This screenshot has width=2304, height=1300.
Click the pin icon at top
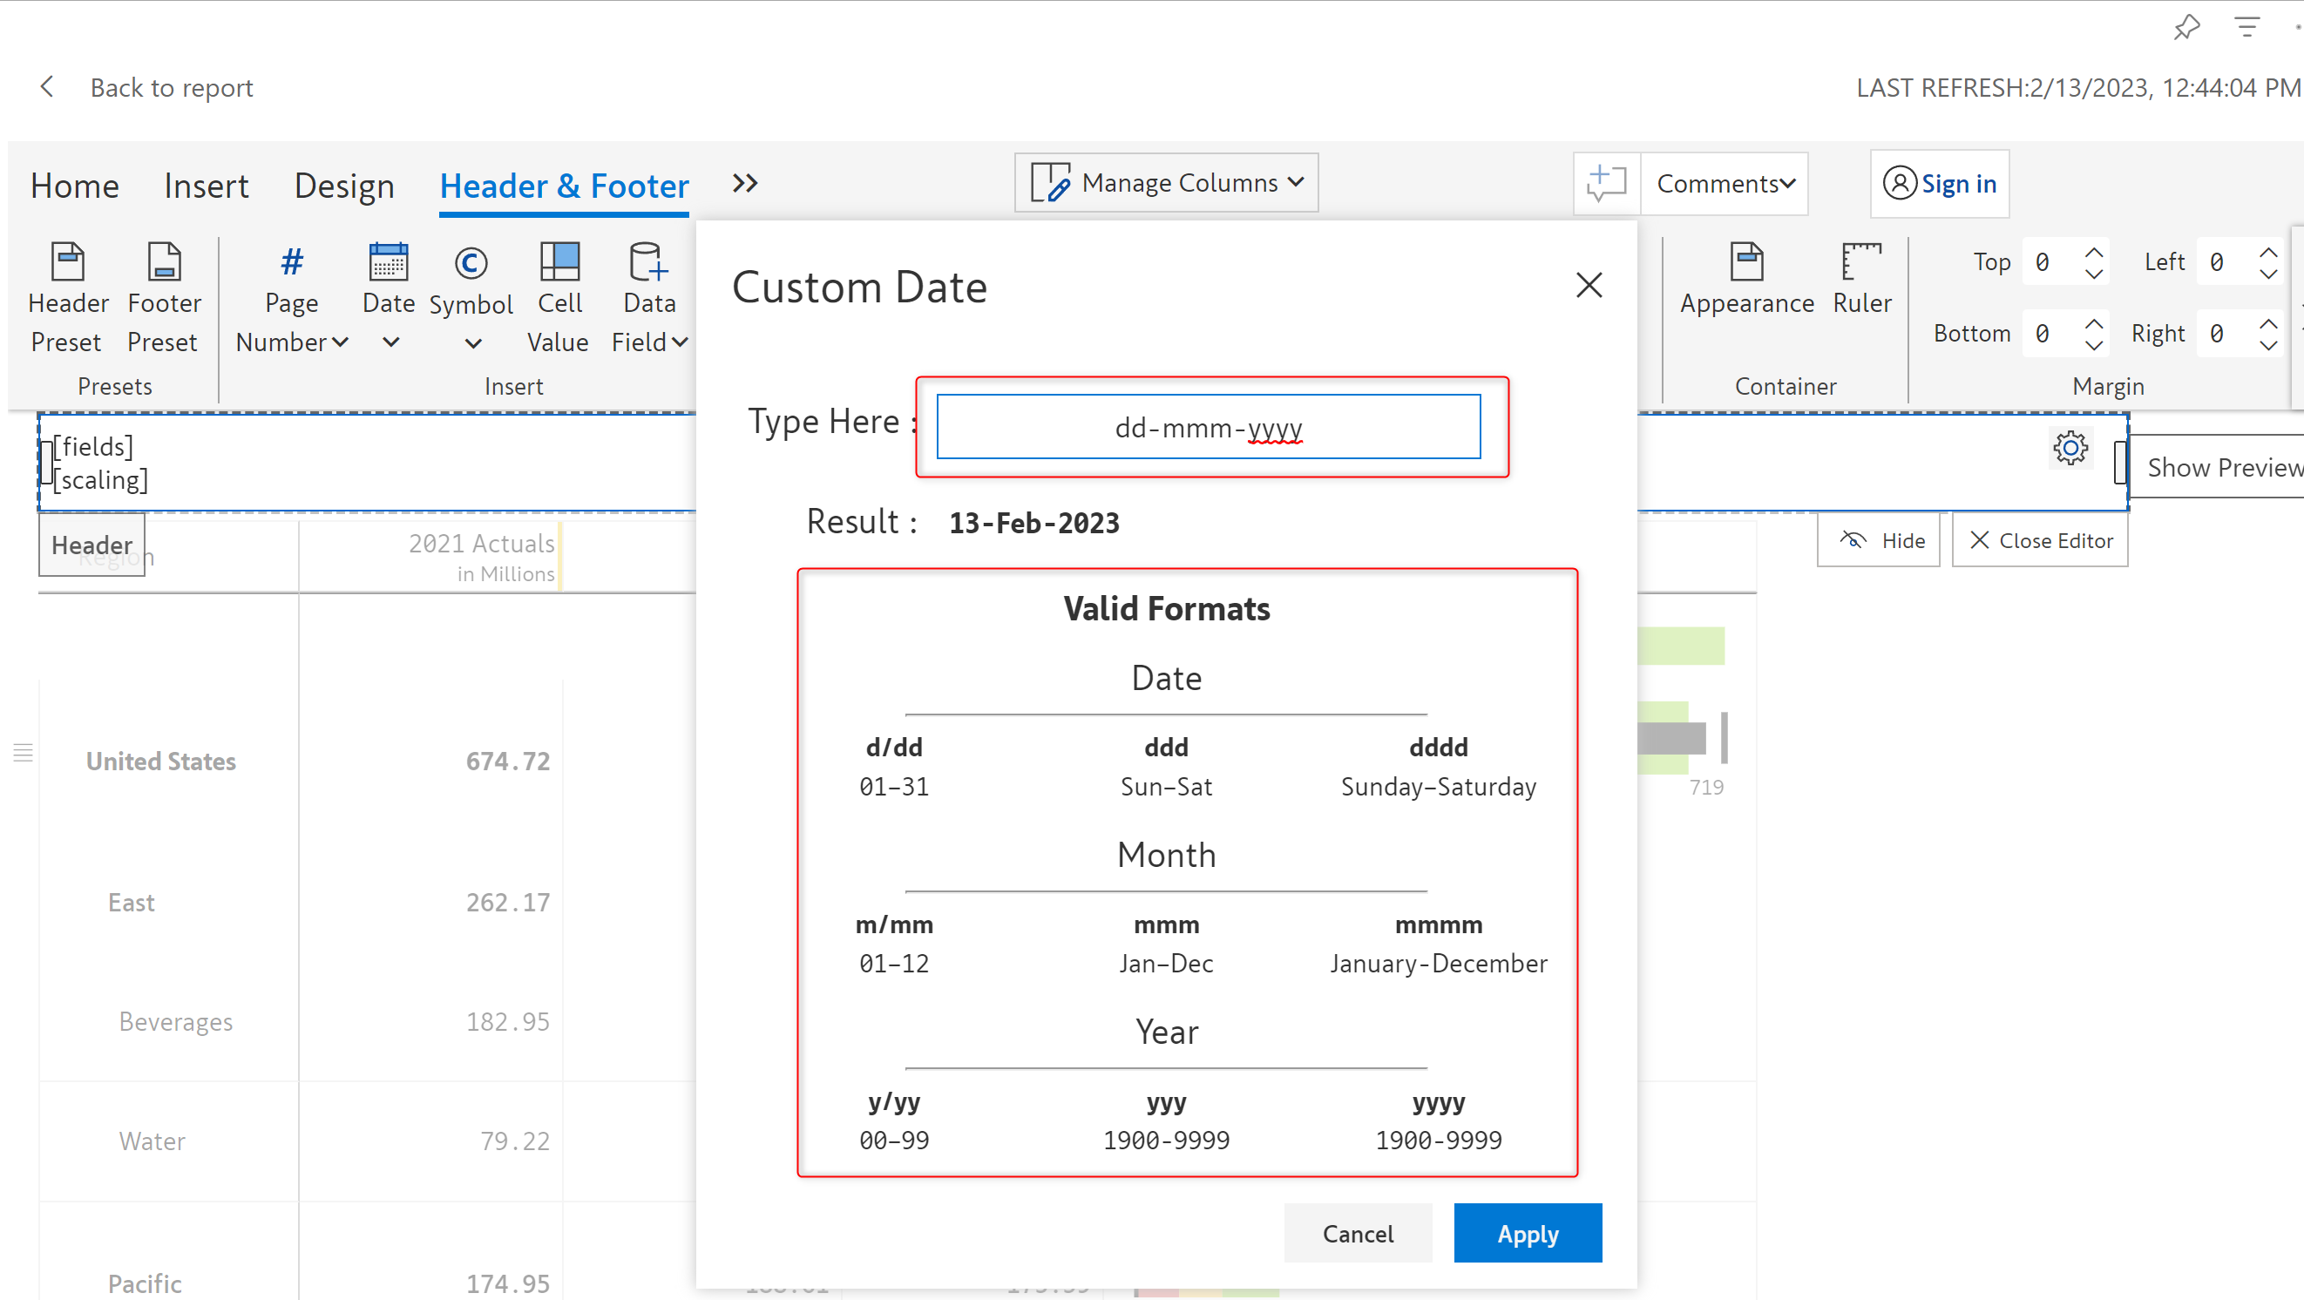coord(2187,27)
